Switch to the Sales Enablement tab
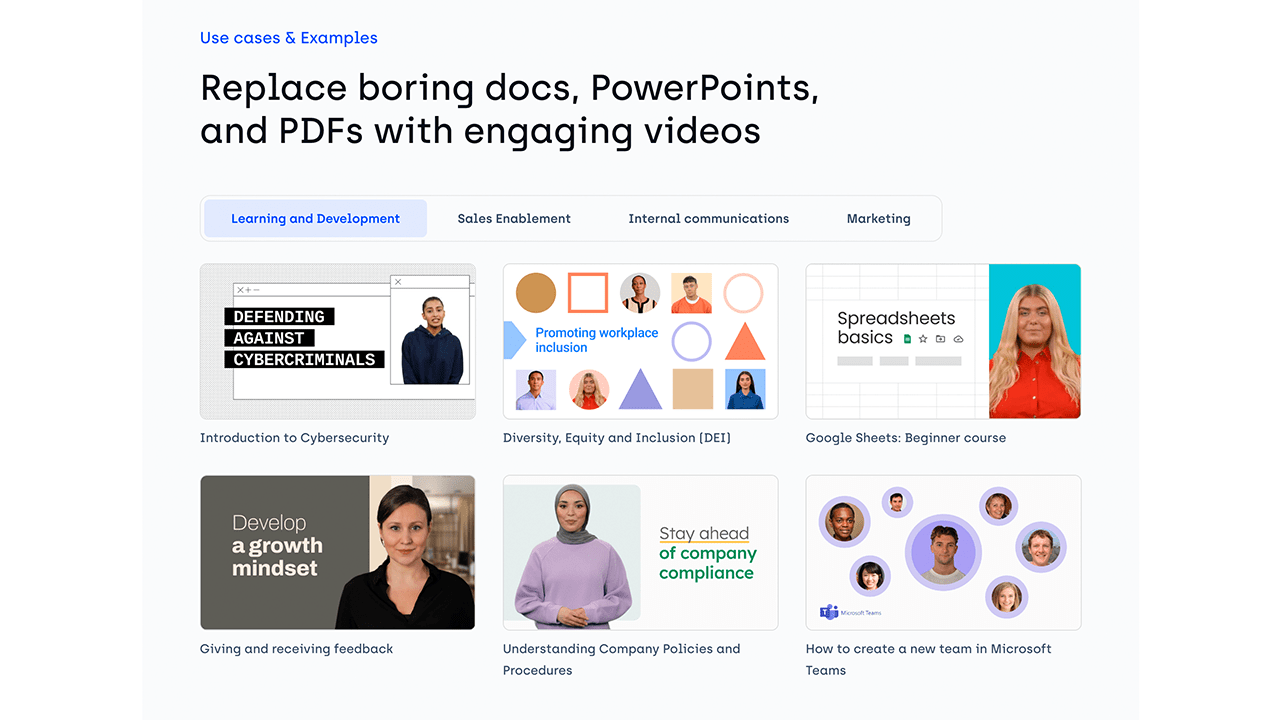The image size is (1280, 720). (514, 219)
